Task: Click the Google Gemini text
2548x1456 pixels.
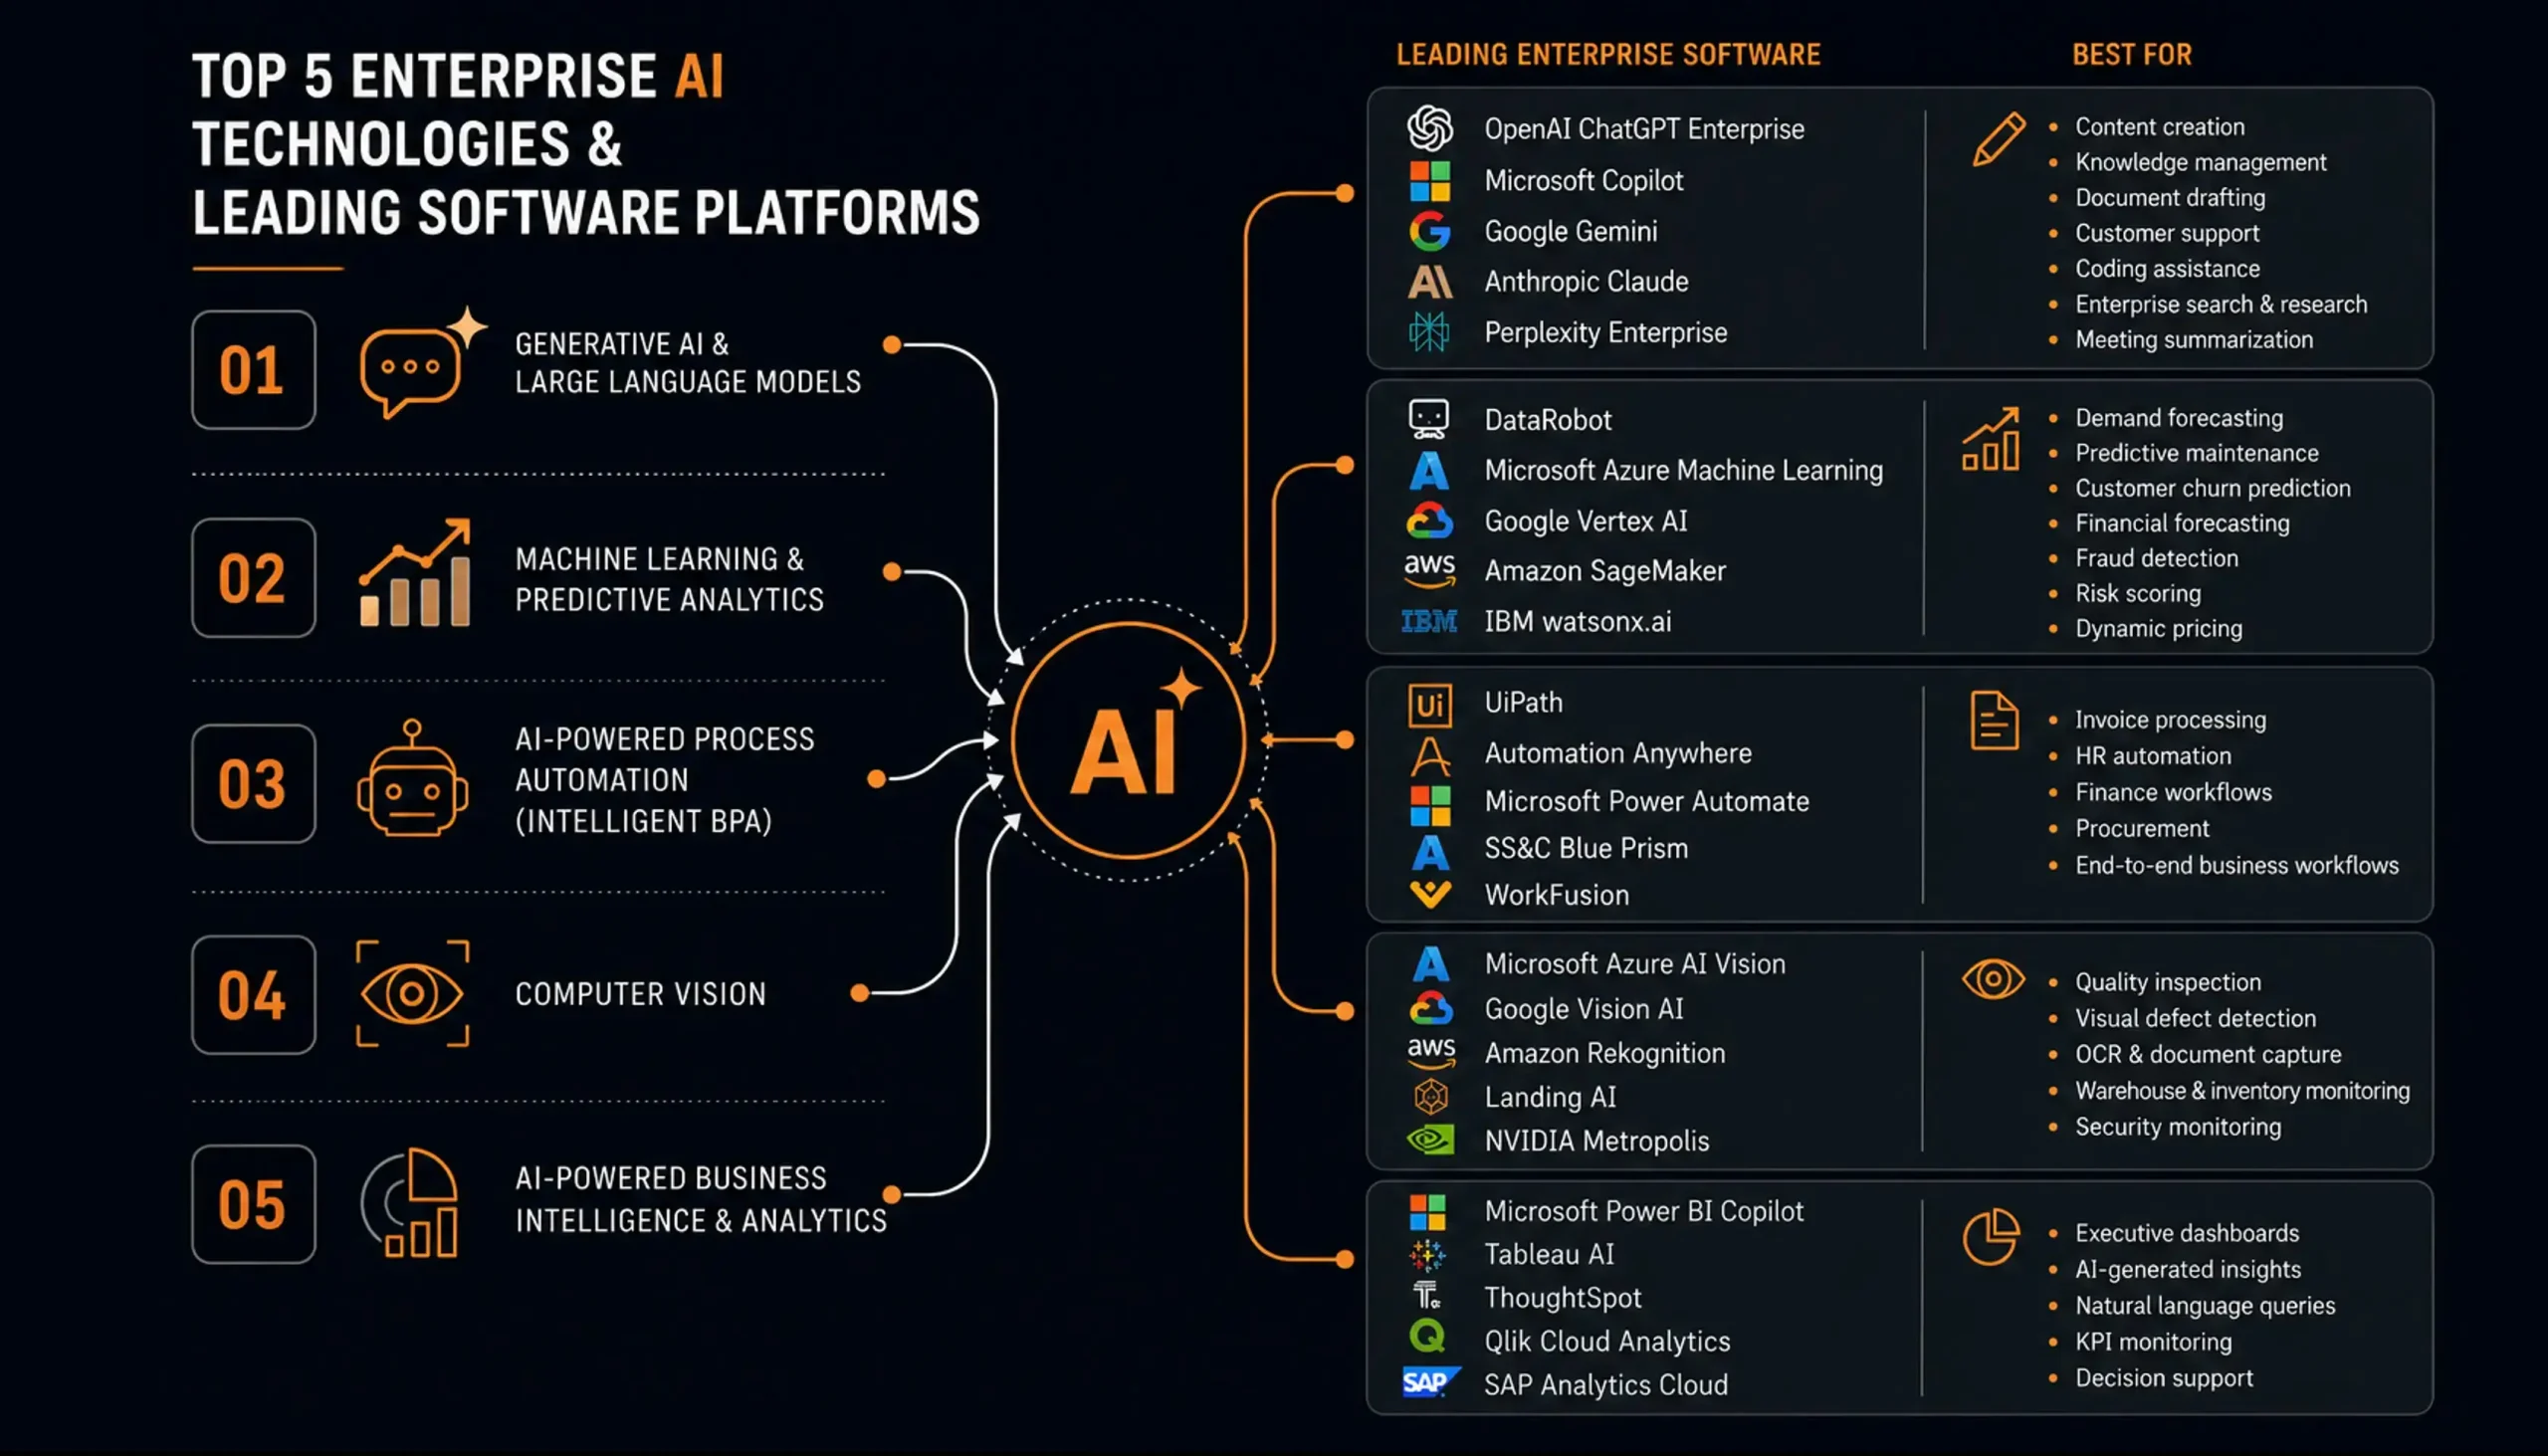Action: pyautogui.click(x=1570, y=231)
